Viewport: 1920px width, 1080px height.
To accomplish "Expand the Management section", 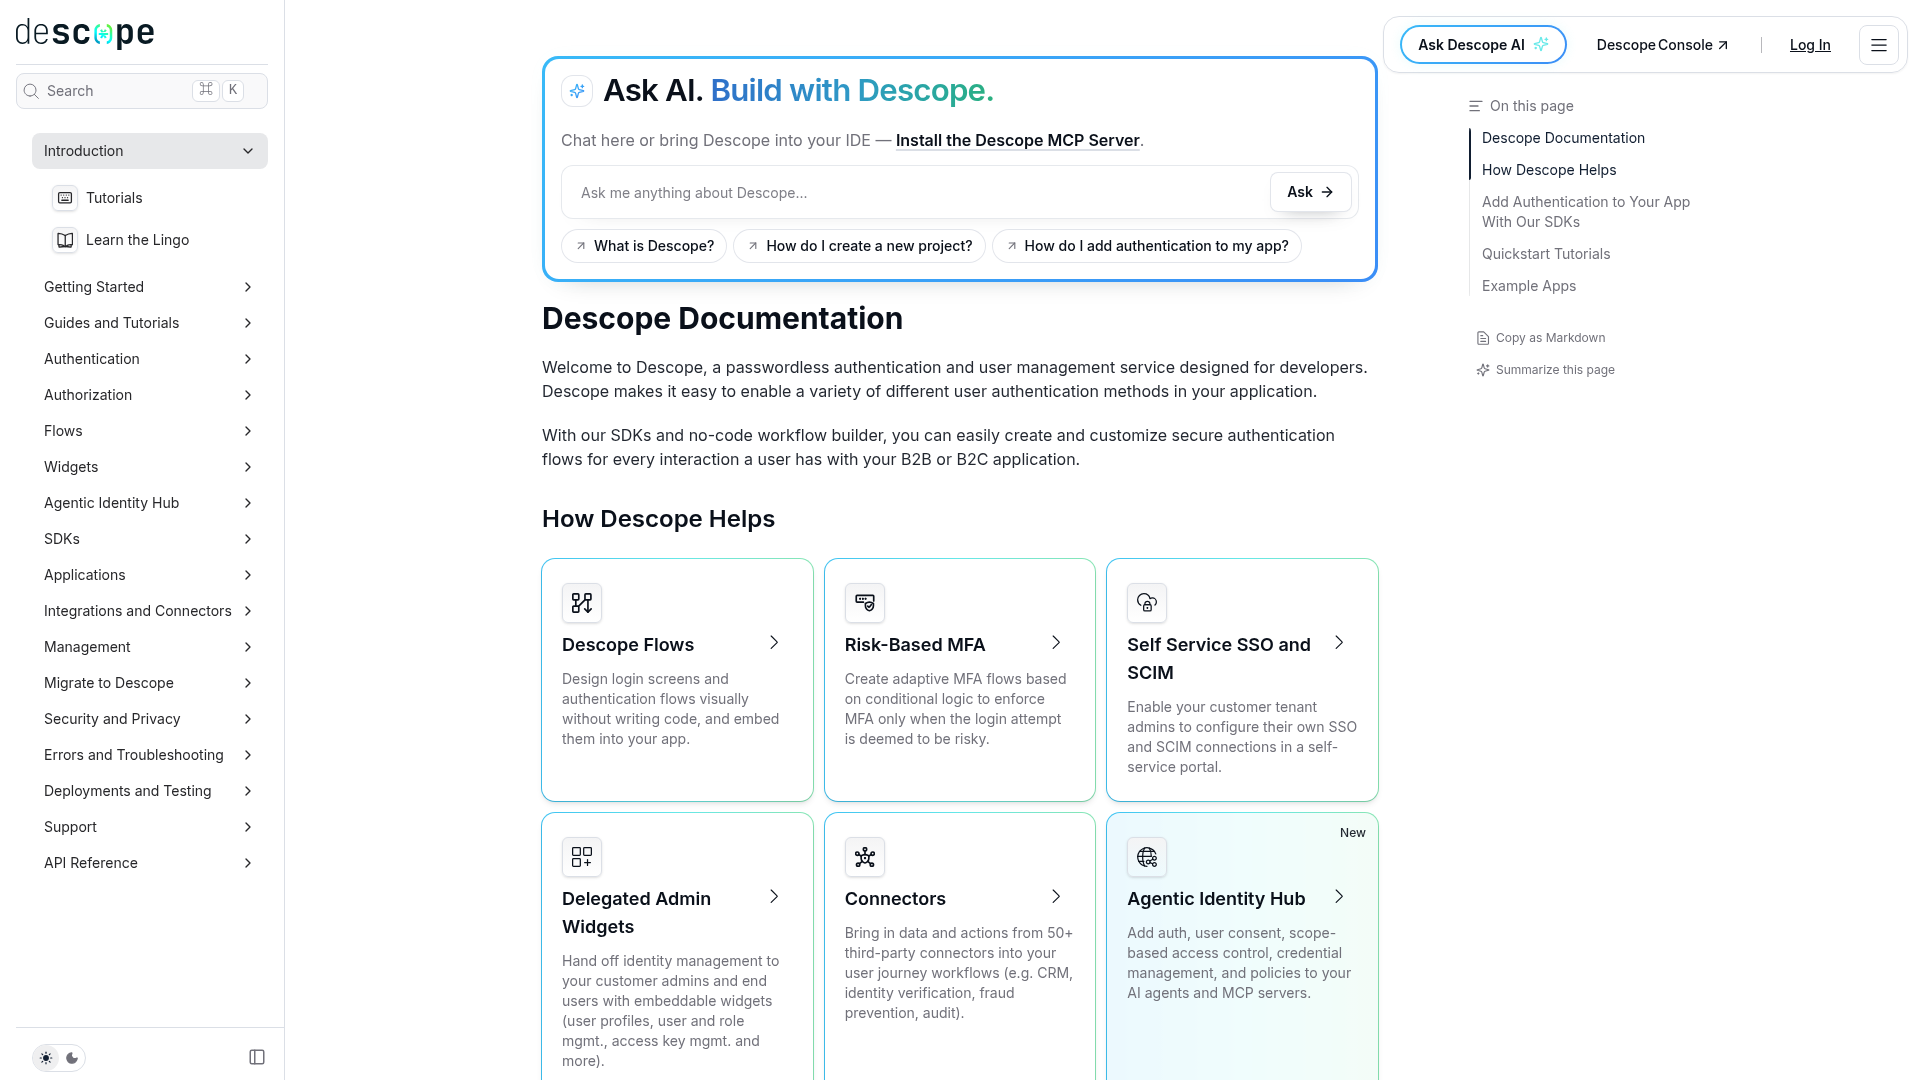I will [150, 647].
